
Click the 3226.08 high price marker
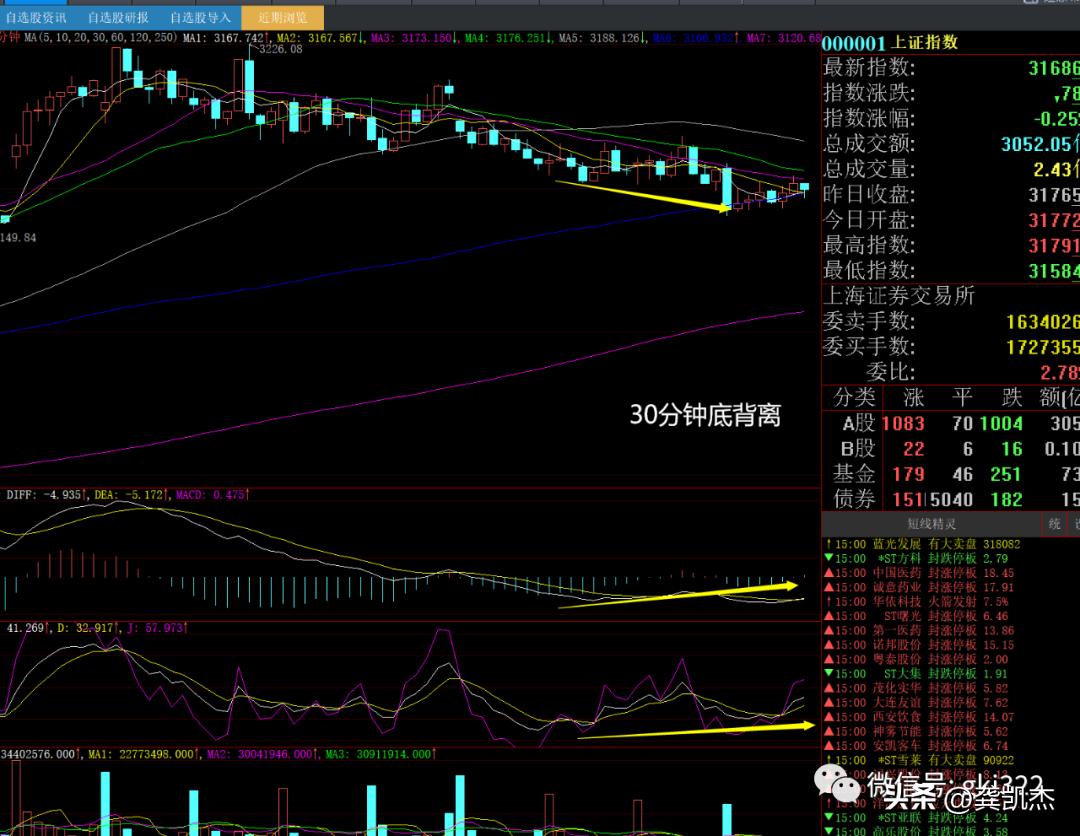280,48
